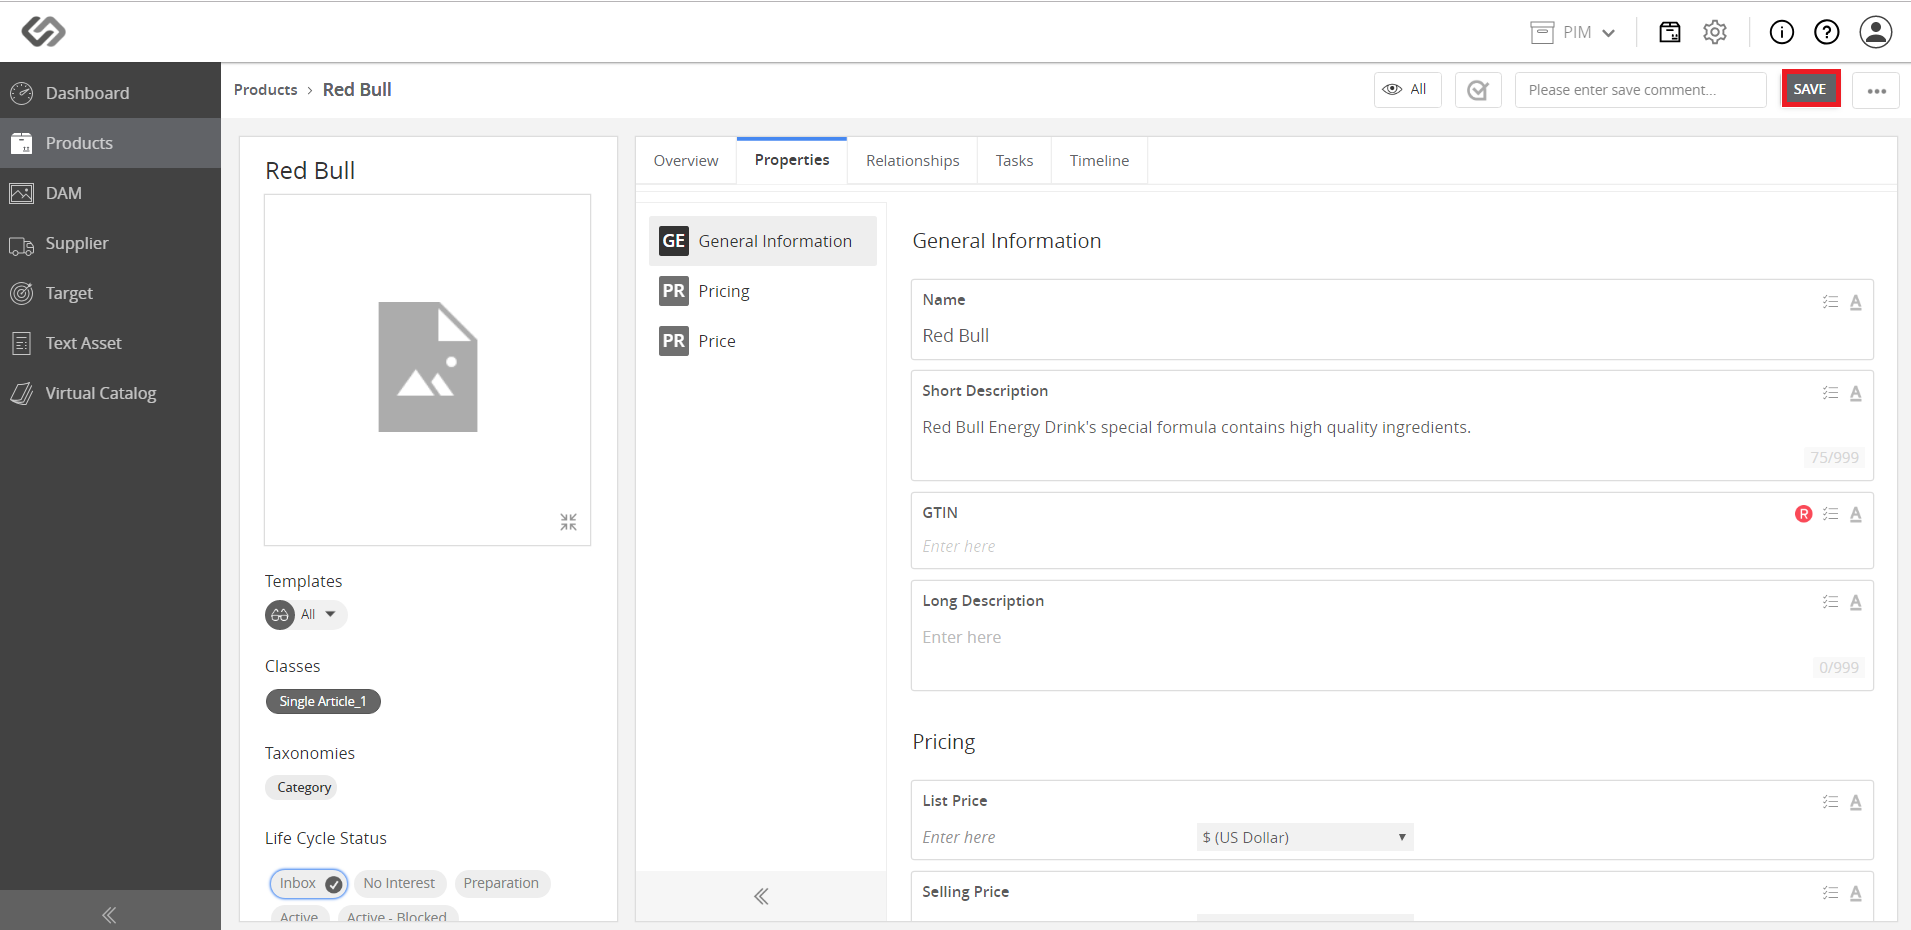The image size is (1911, 930).
Task: Click Selling Price language A icon
Action: (1856, 893)
